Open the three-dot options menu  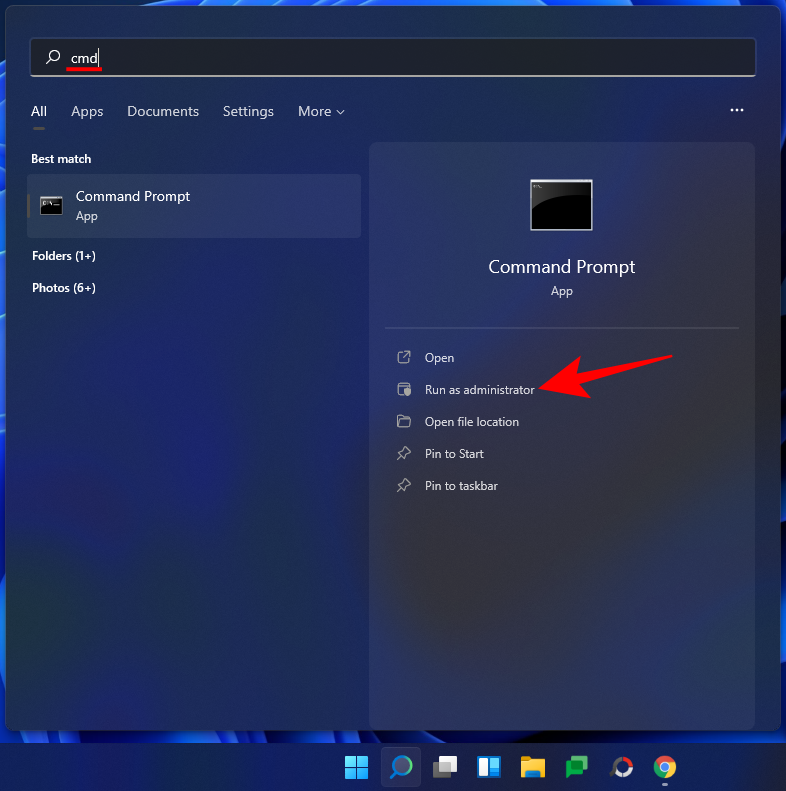[737, 110]
